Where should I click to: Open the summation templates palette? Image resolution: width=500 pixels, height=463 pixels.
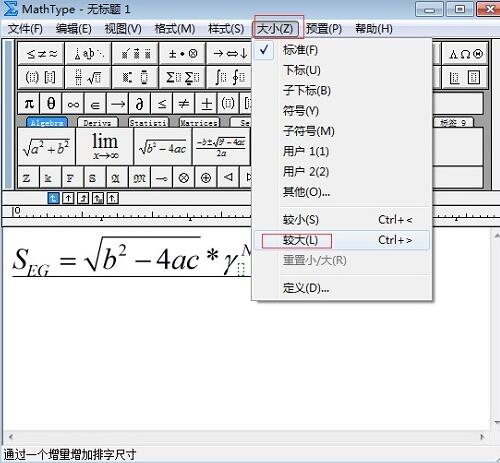(183, 77)
